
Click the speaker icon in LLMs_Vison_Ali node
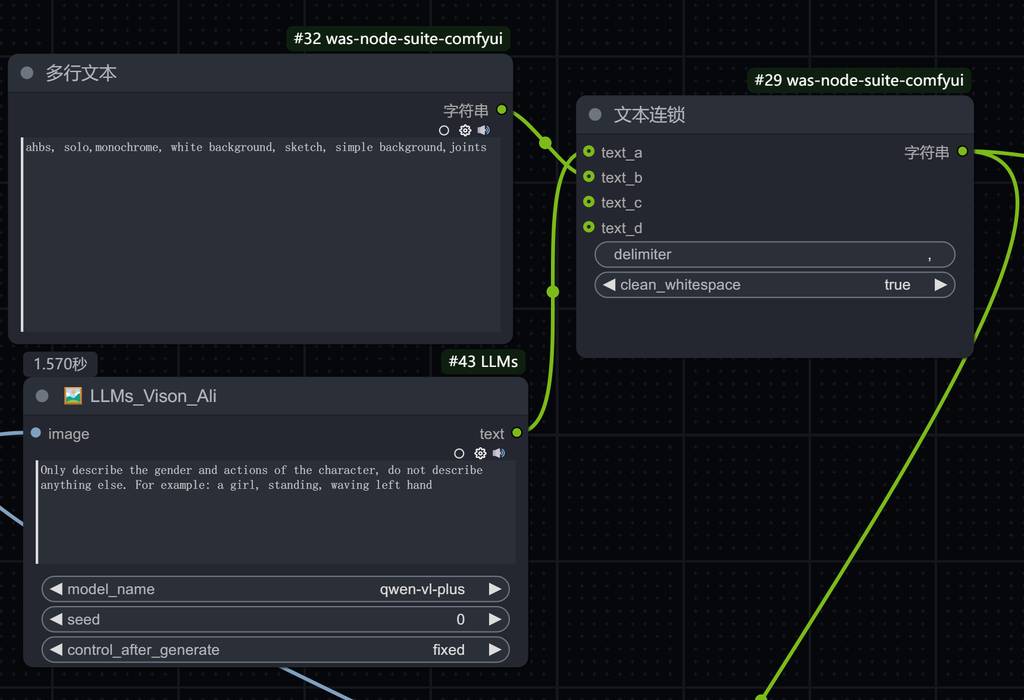tap(499, 454)
